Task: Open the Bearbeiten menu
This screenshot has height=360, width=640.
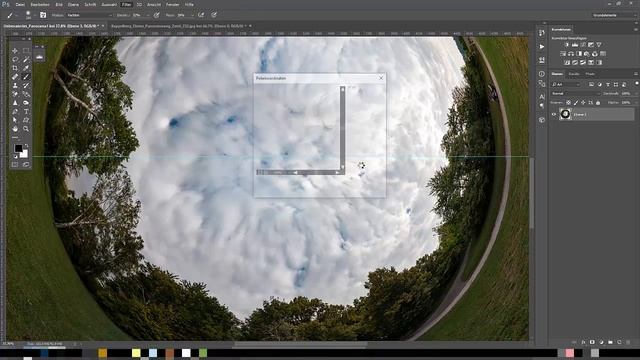Action: pos(40,4)
